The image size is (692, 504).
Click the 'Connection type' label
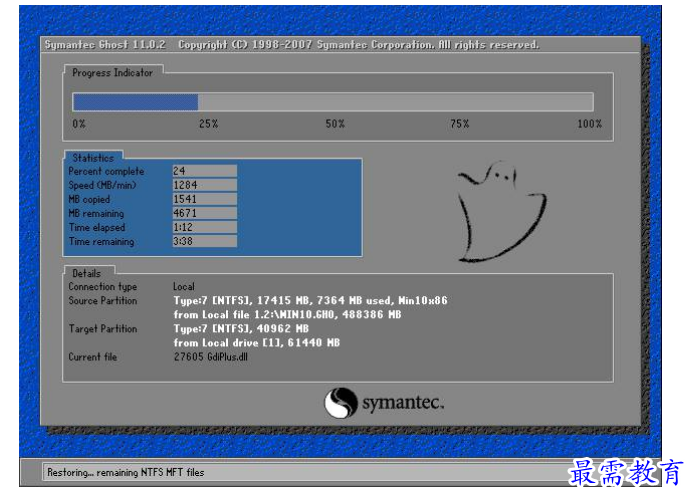[x=103, y=287]
